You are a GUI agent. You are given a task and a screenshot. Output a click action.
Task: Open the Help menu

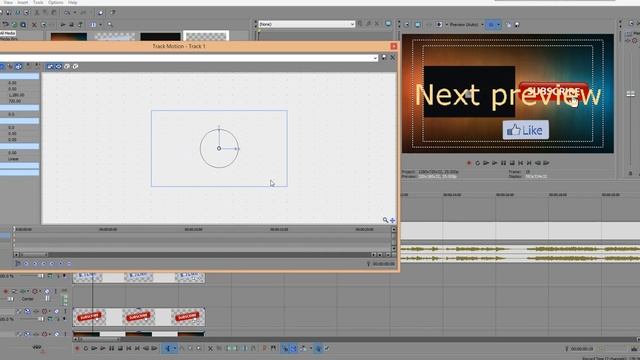point(73,2)
